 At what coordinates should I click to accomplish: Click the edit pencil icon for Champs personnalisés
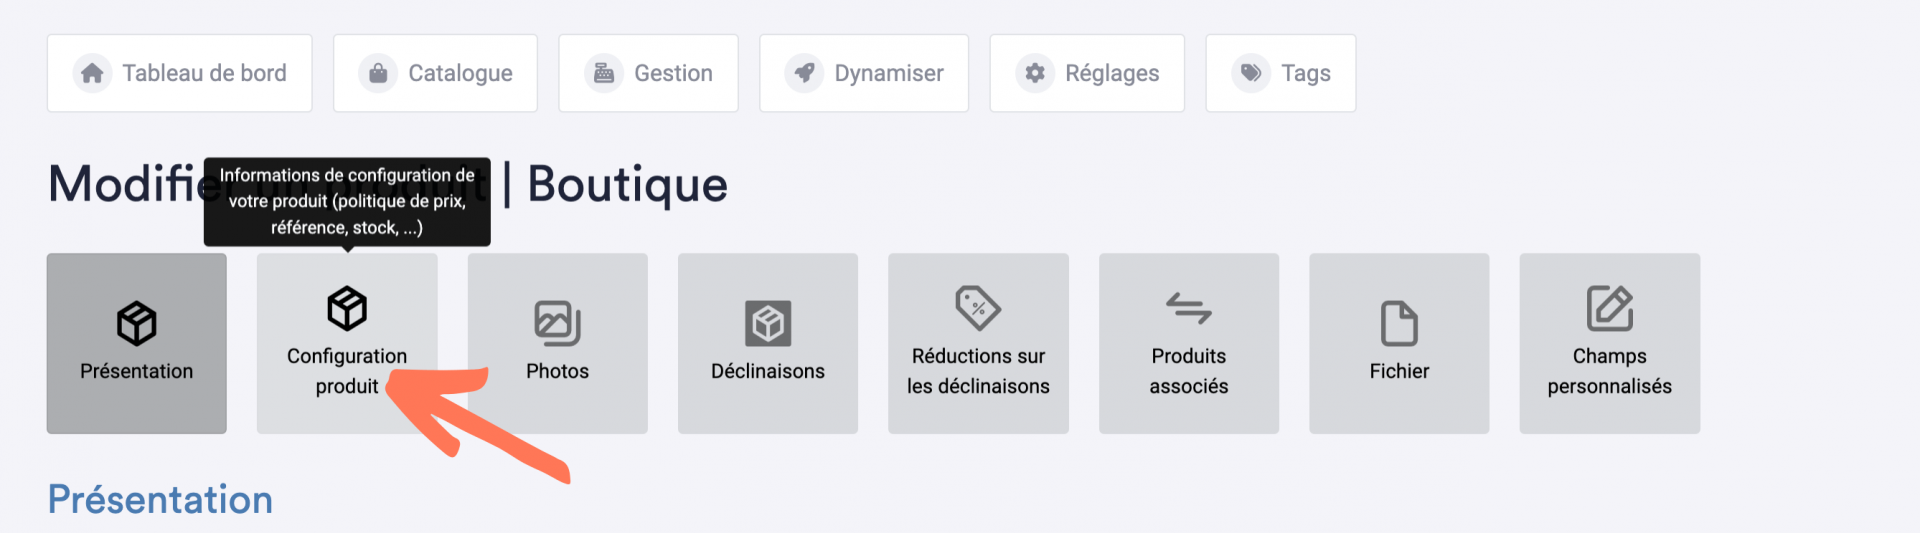point(1610,308)
